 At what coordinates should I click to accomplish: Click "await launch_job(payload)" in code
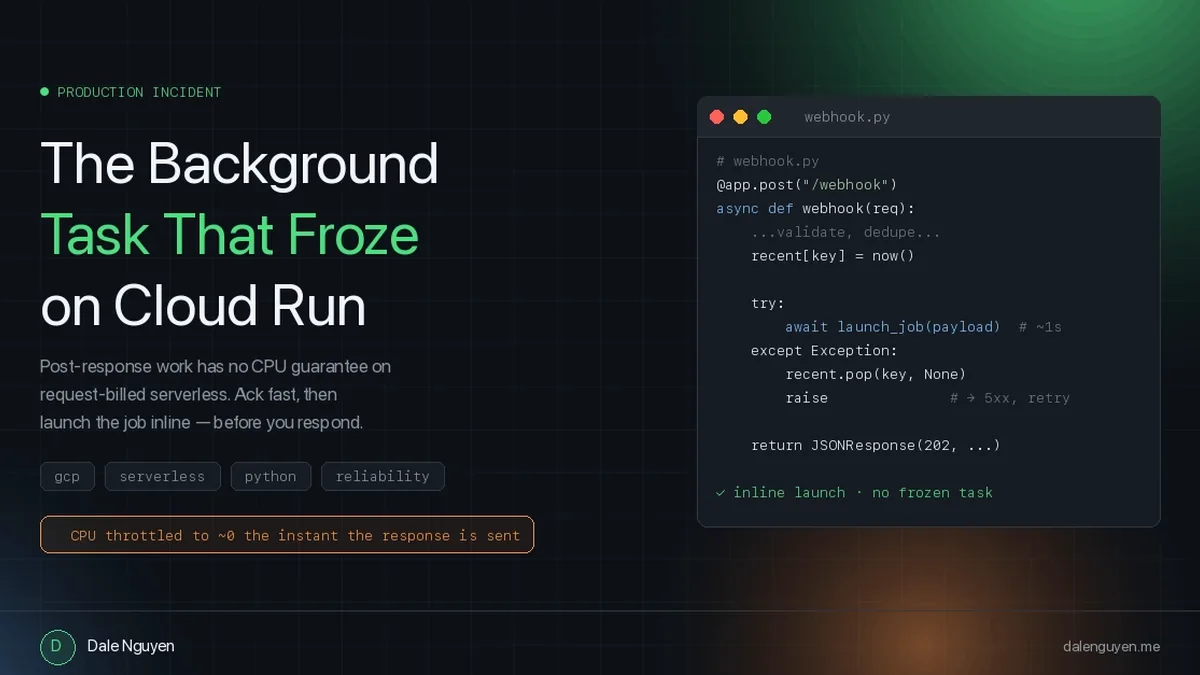[x=892, y=327]
